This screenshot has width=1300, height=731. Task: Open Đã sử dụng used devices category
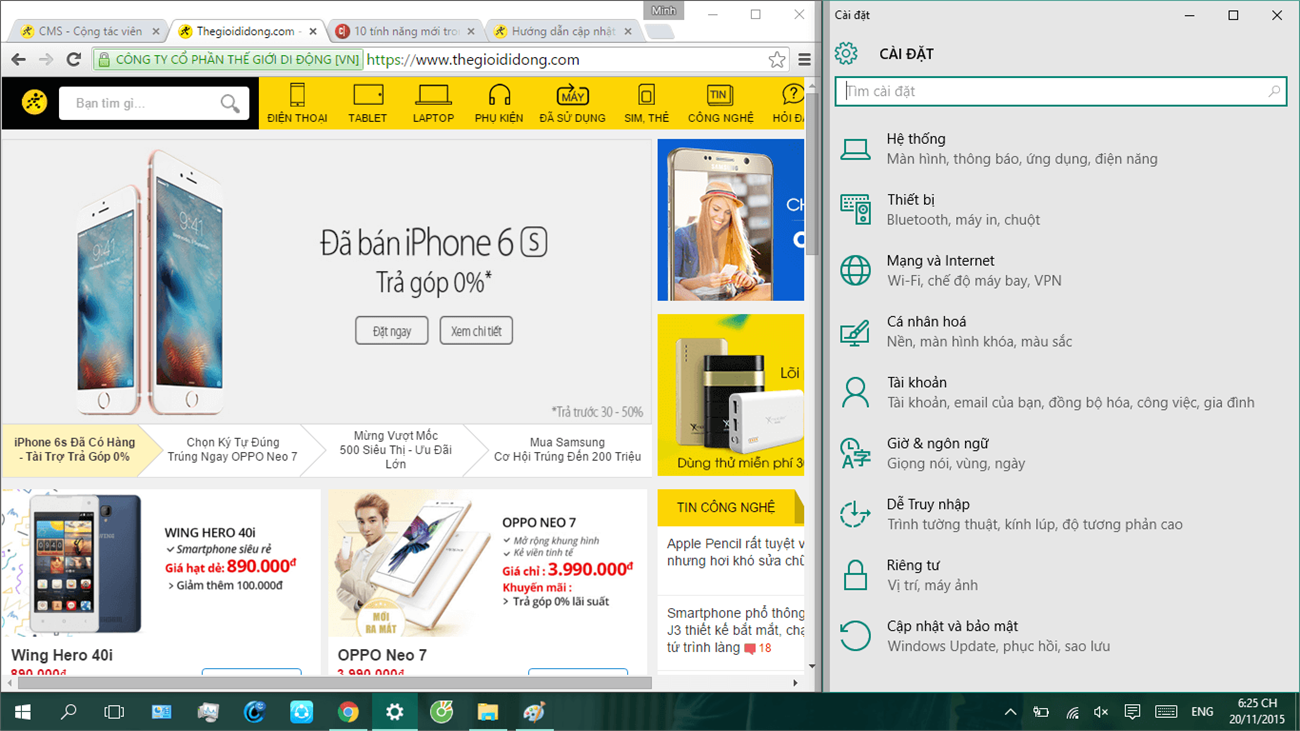pos(572,104)
